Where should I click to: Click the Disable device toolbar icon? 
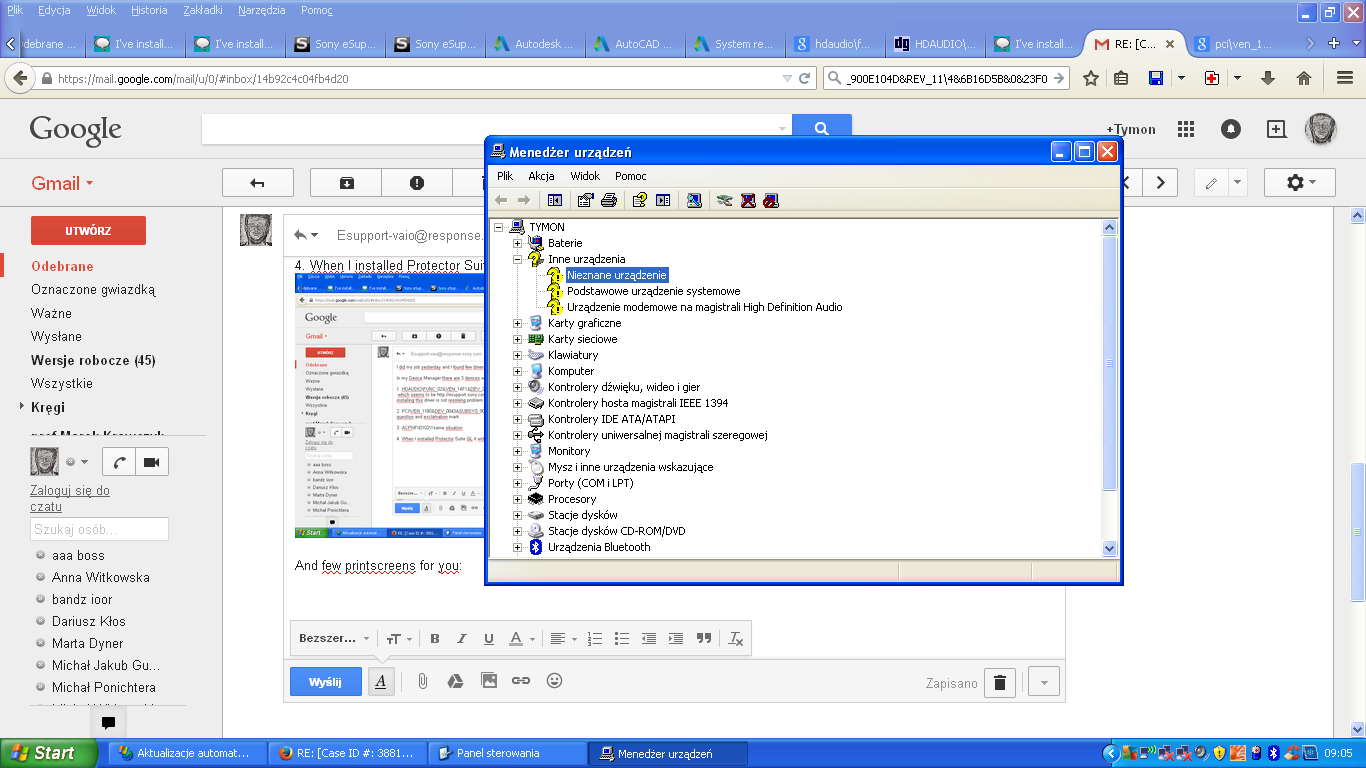771,200
